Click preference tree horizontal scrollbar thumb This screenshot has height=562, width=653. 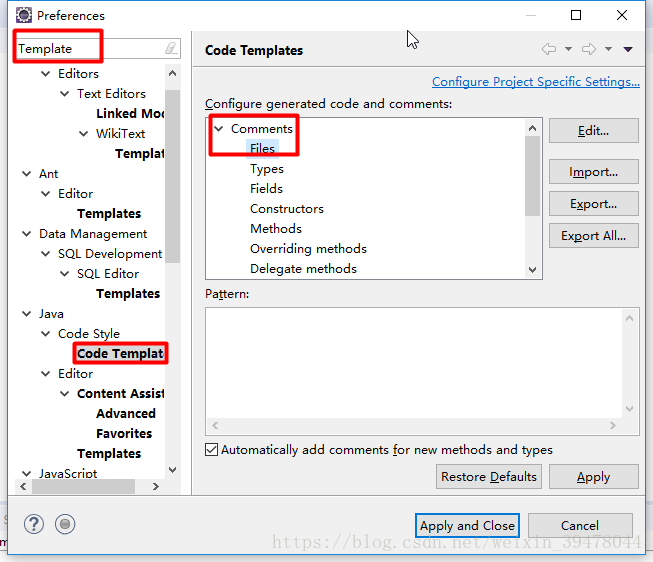point(83,486)
